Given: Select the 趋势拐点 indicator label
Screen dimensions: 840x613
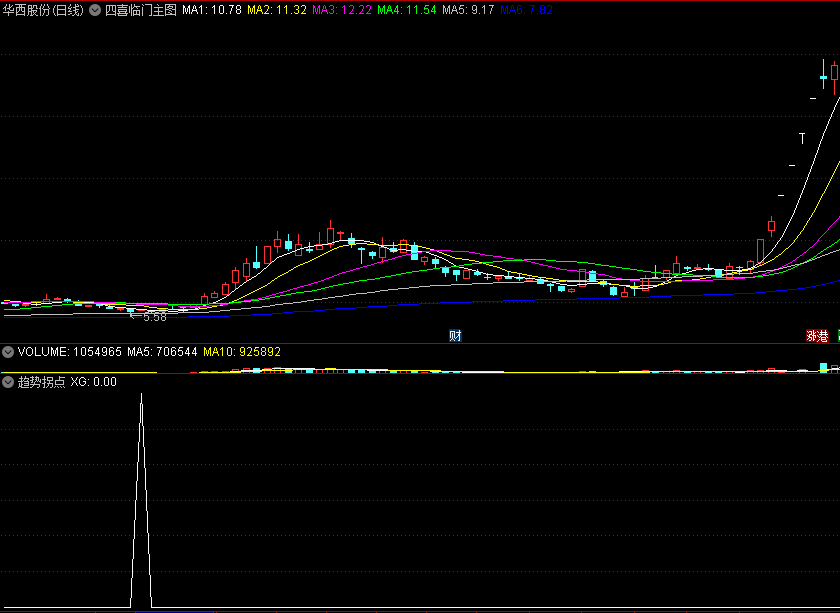Looking at the screenshot, I should click(x=41, y=382).
